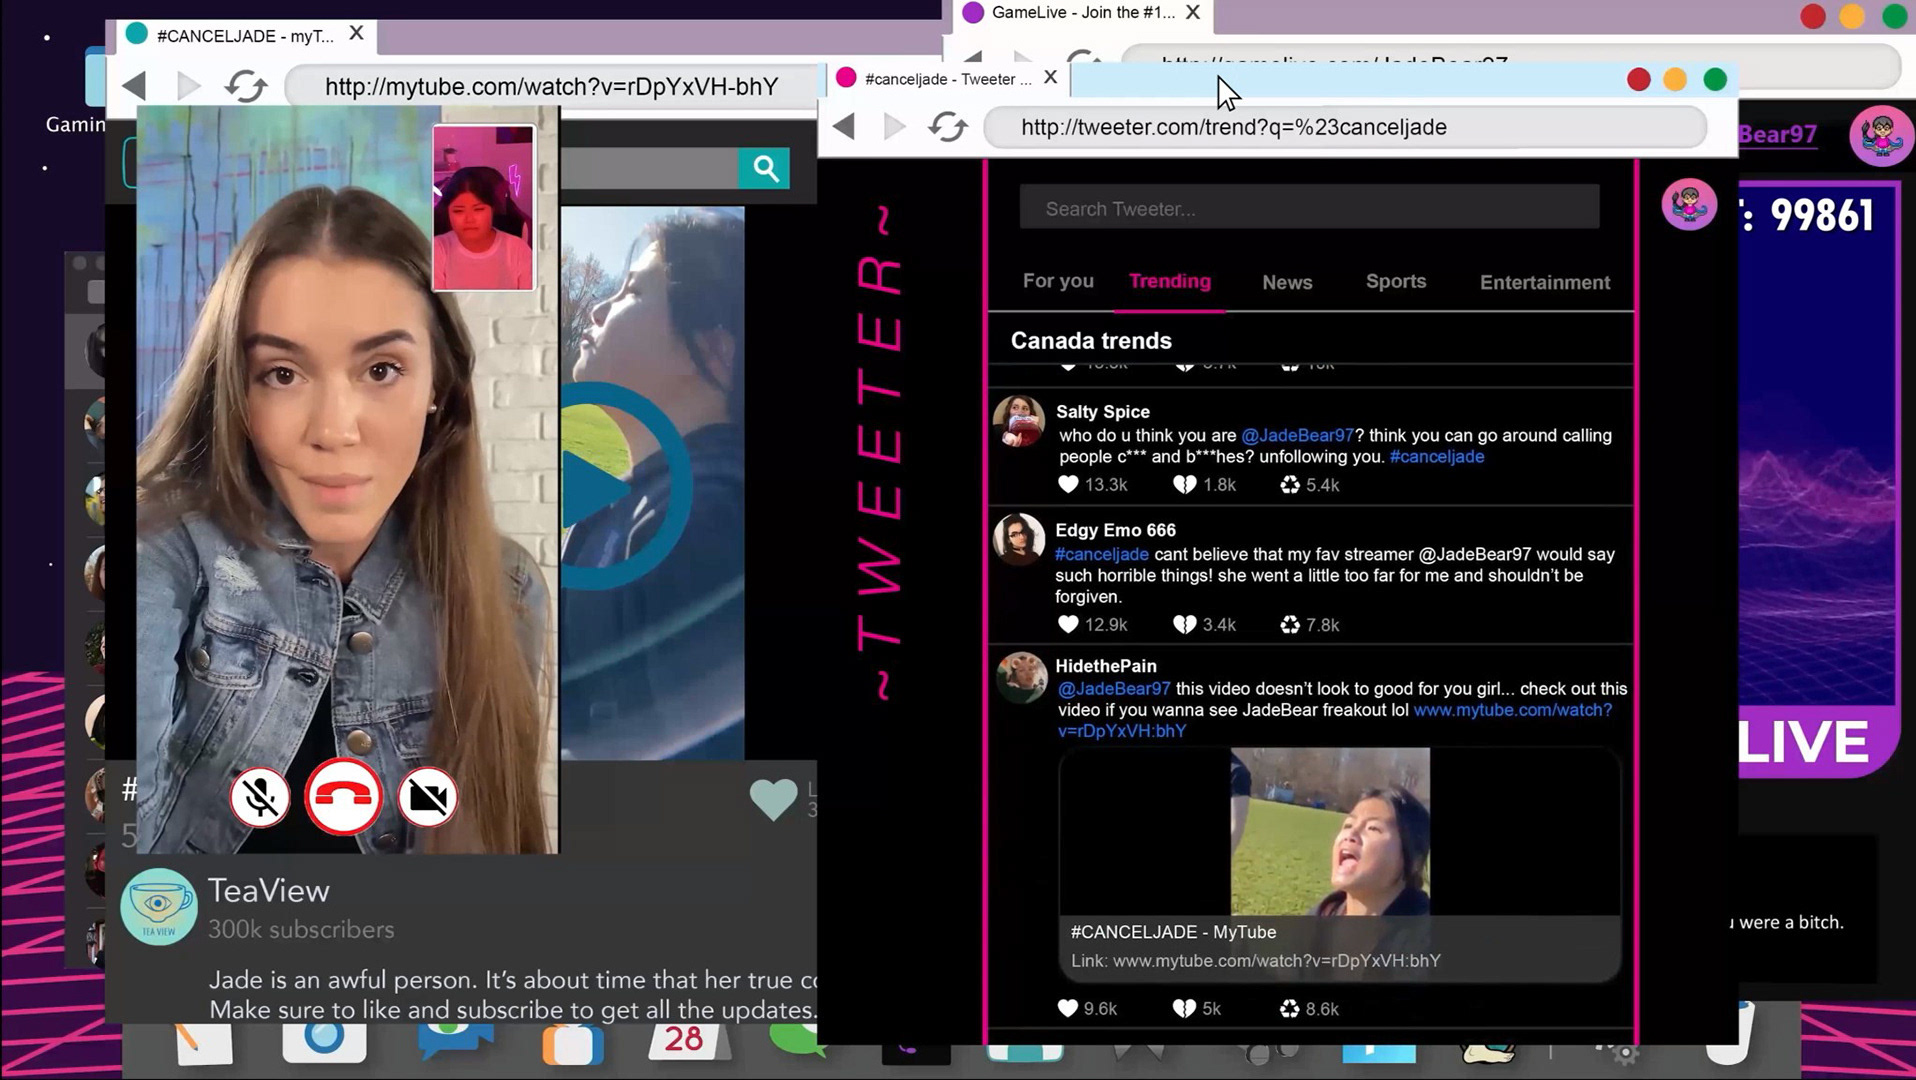Click @JadeBear97 mention in Salty Spice tweet
Screen dimensions: 1916x1080
[x=1297, y=435]
